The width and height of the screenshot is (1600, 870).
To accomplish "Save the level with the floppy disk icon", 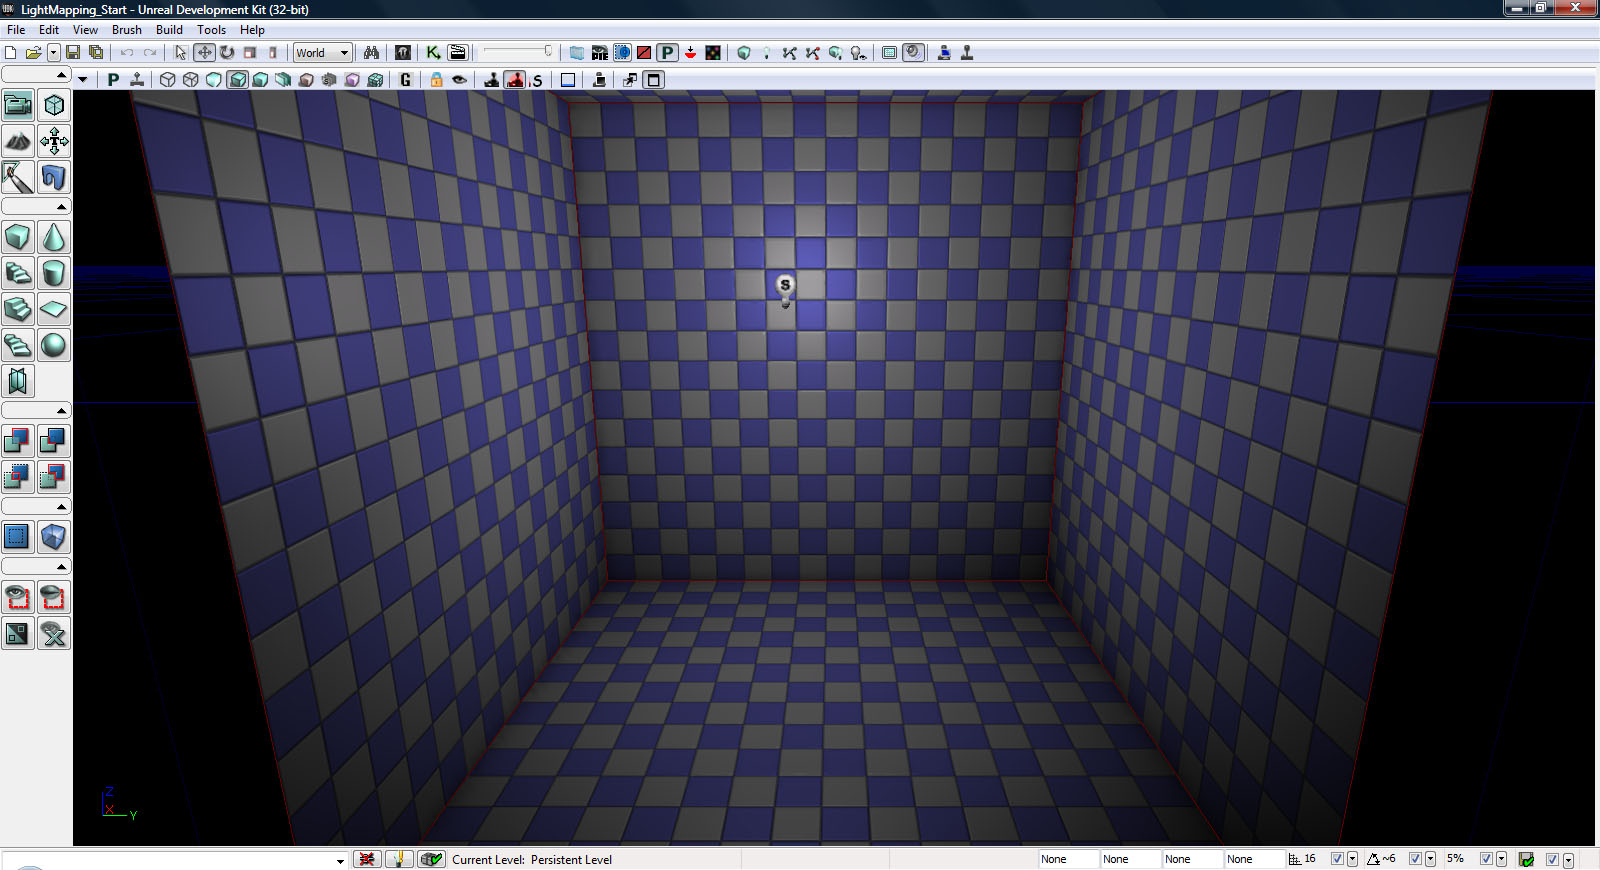I will click(x=73, y=53).
